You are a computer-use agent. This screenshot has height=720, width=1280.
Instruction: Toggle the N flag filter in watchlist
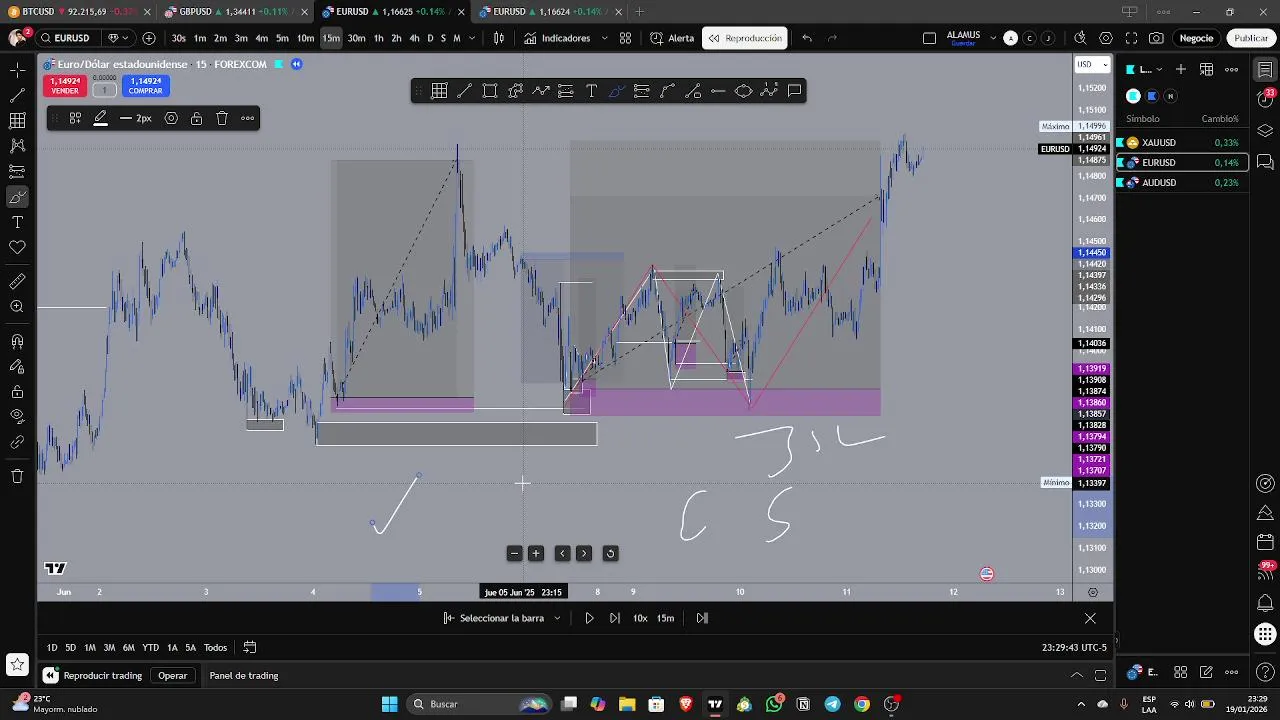1170,96
